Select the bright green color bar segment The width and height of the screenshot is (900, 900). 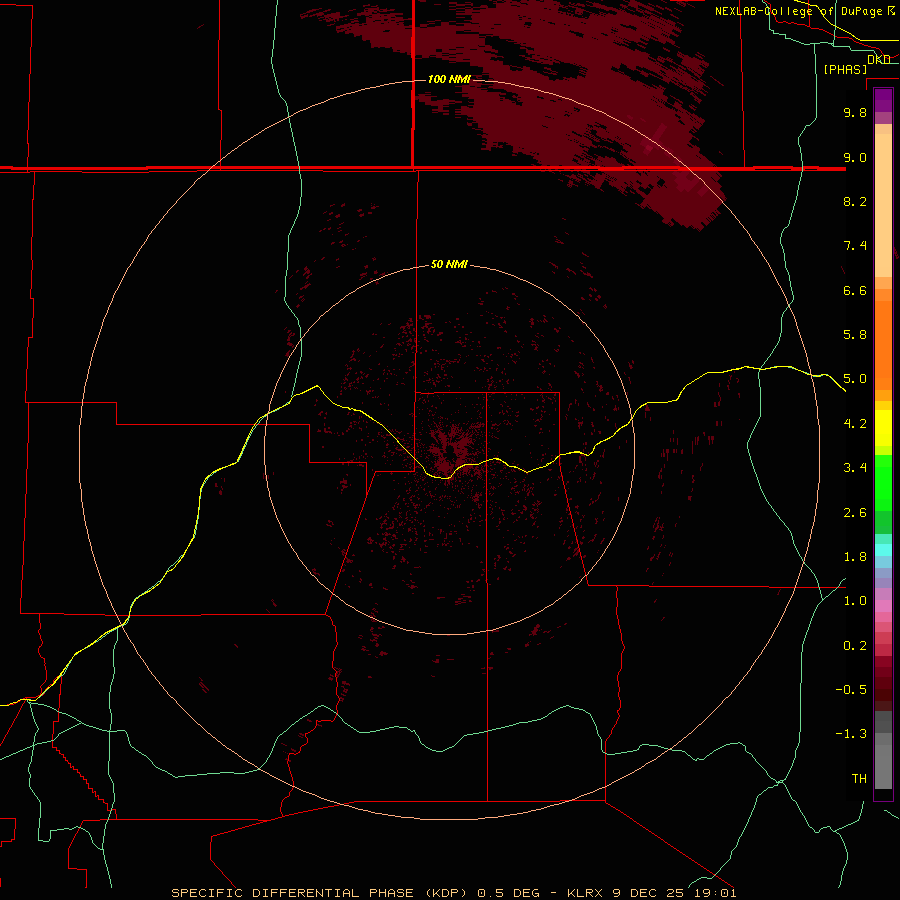883,482
